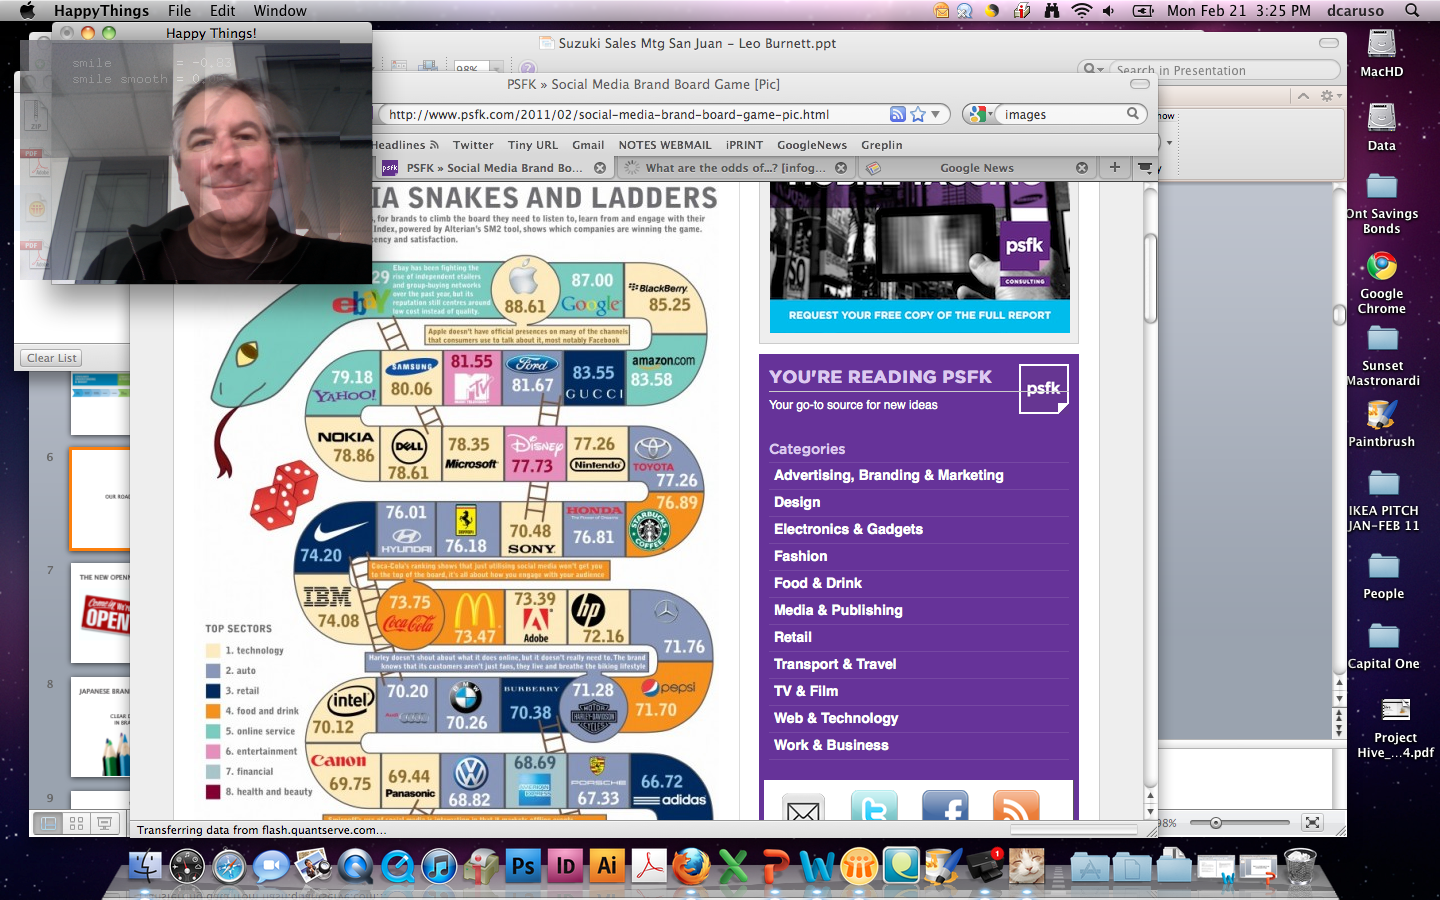Open a new browser tab with plus button
The width and height of the screenshot is (1440, 900).
(x=1114, y=167)
